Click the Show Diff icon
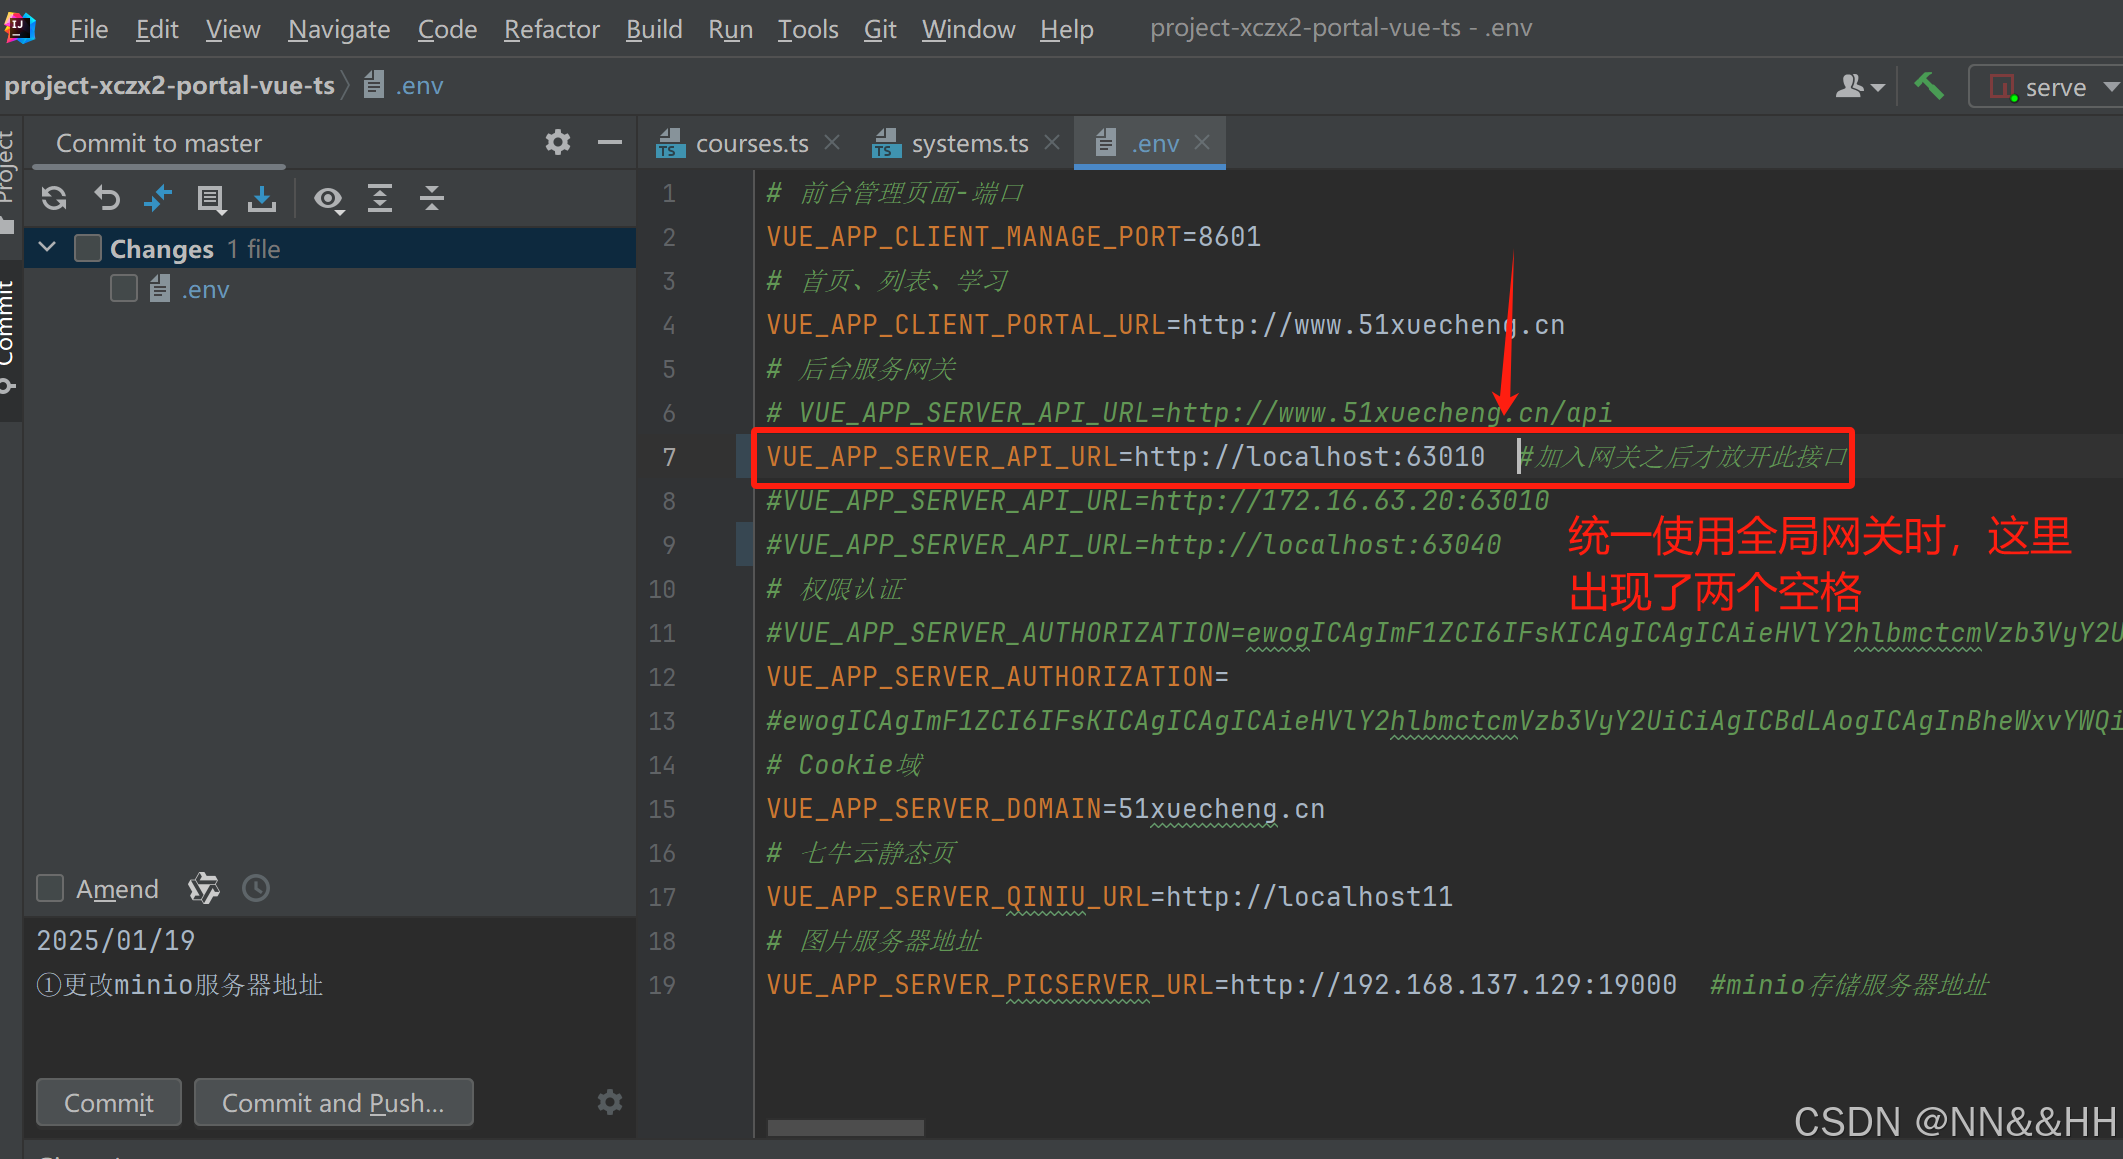This screenshot has width=2123, height=1159. [x=158, y=199]
